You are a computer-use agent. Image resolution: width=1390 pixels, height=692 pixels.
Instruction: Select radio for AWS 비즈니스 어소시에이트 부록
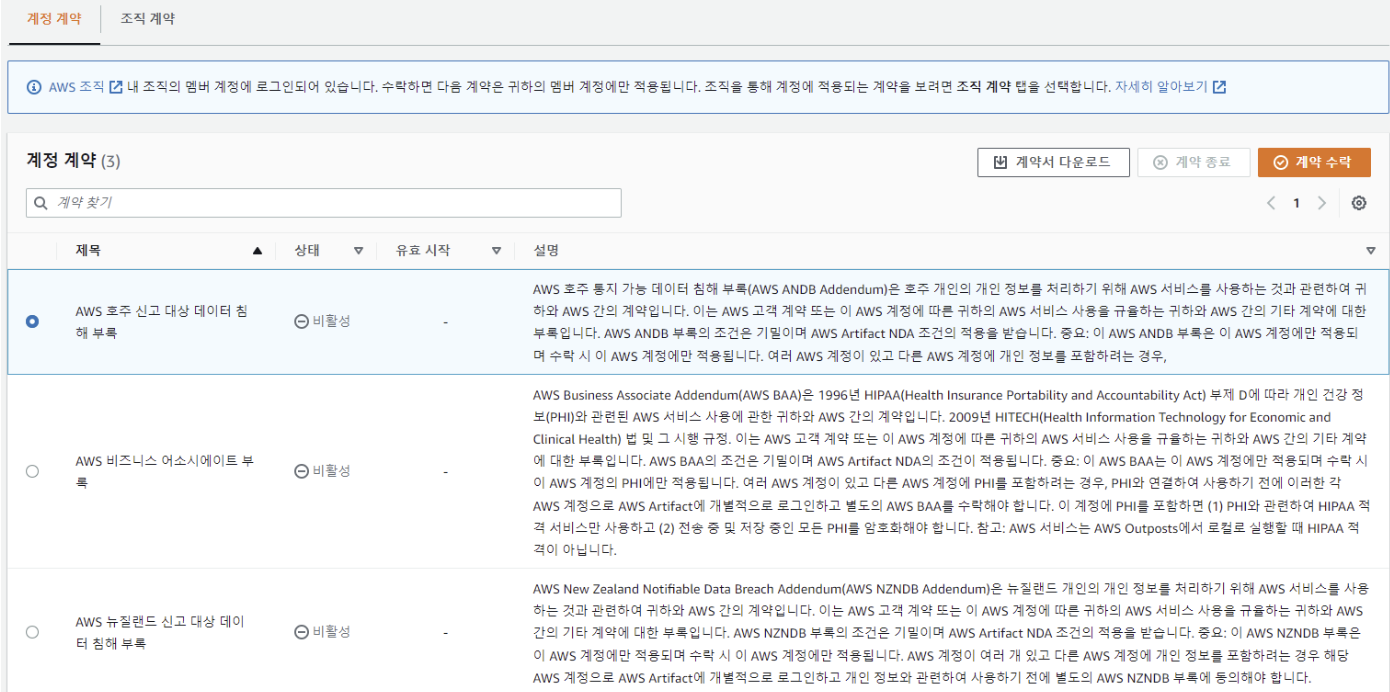coord(33,471)
